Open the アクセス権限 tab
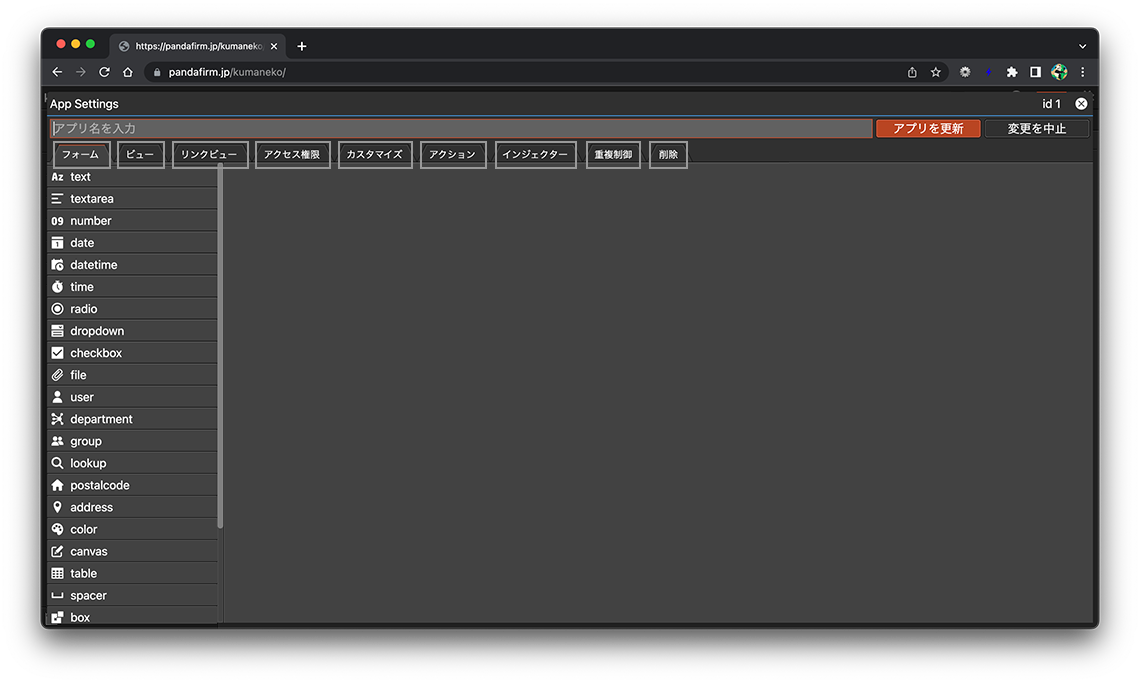 [x=292, y=155]
